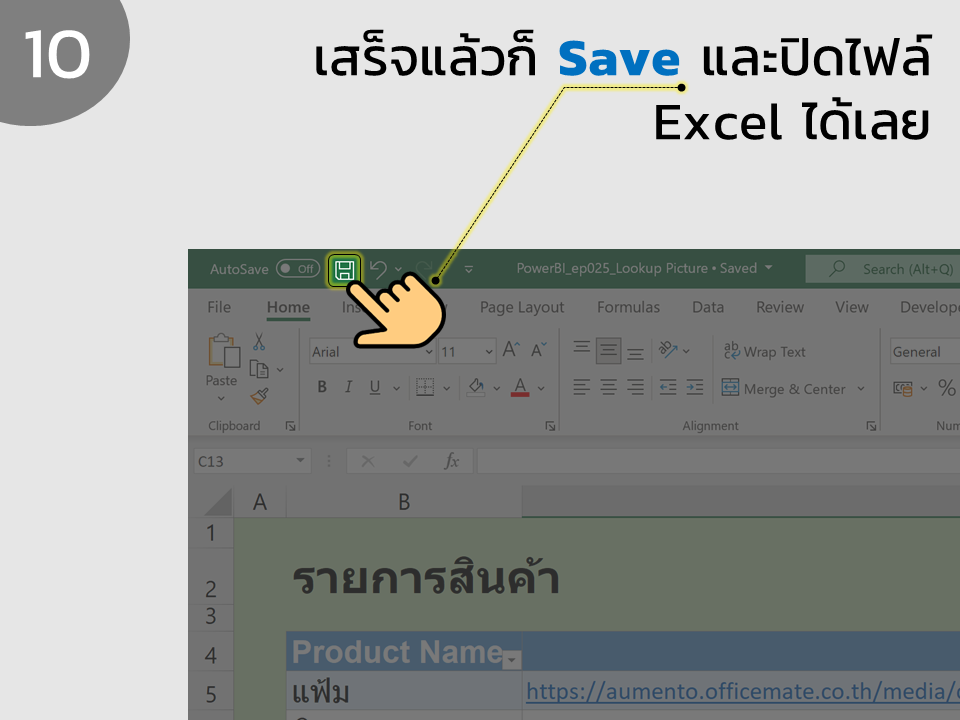Screen dimensions: 960x720
Task: Click the Save icon in title bar
Action: (x=344, y=270)
